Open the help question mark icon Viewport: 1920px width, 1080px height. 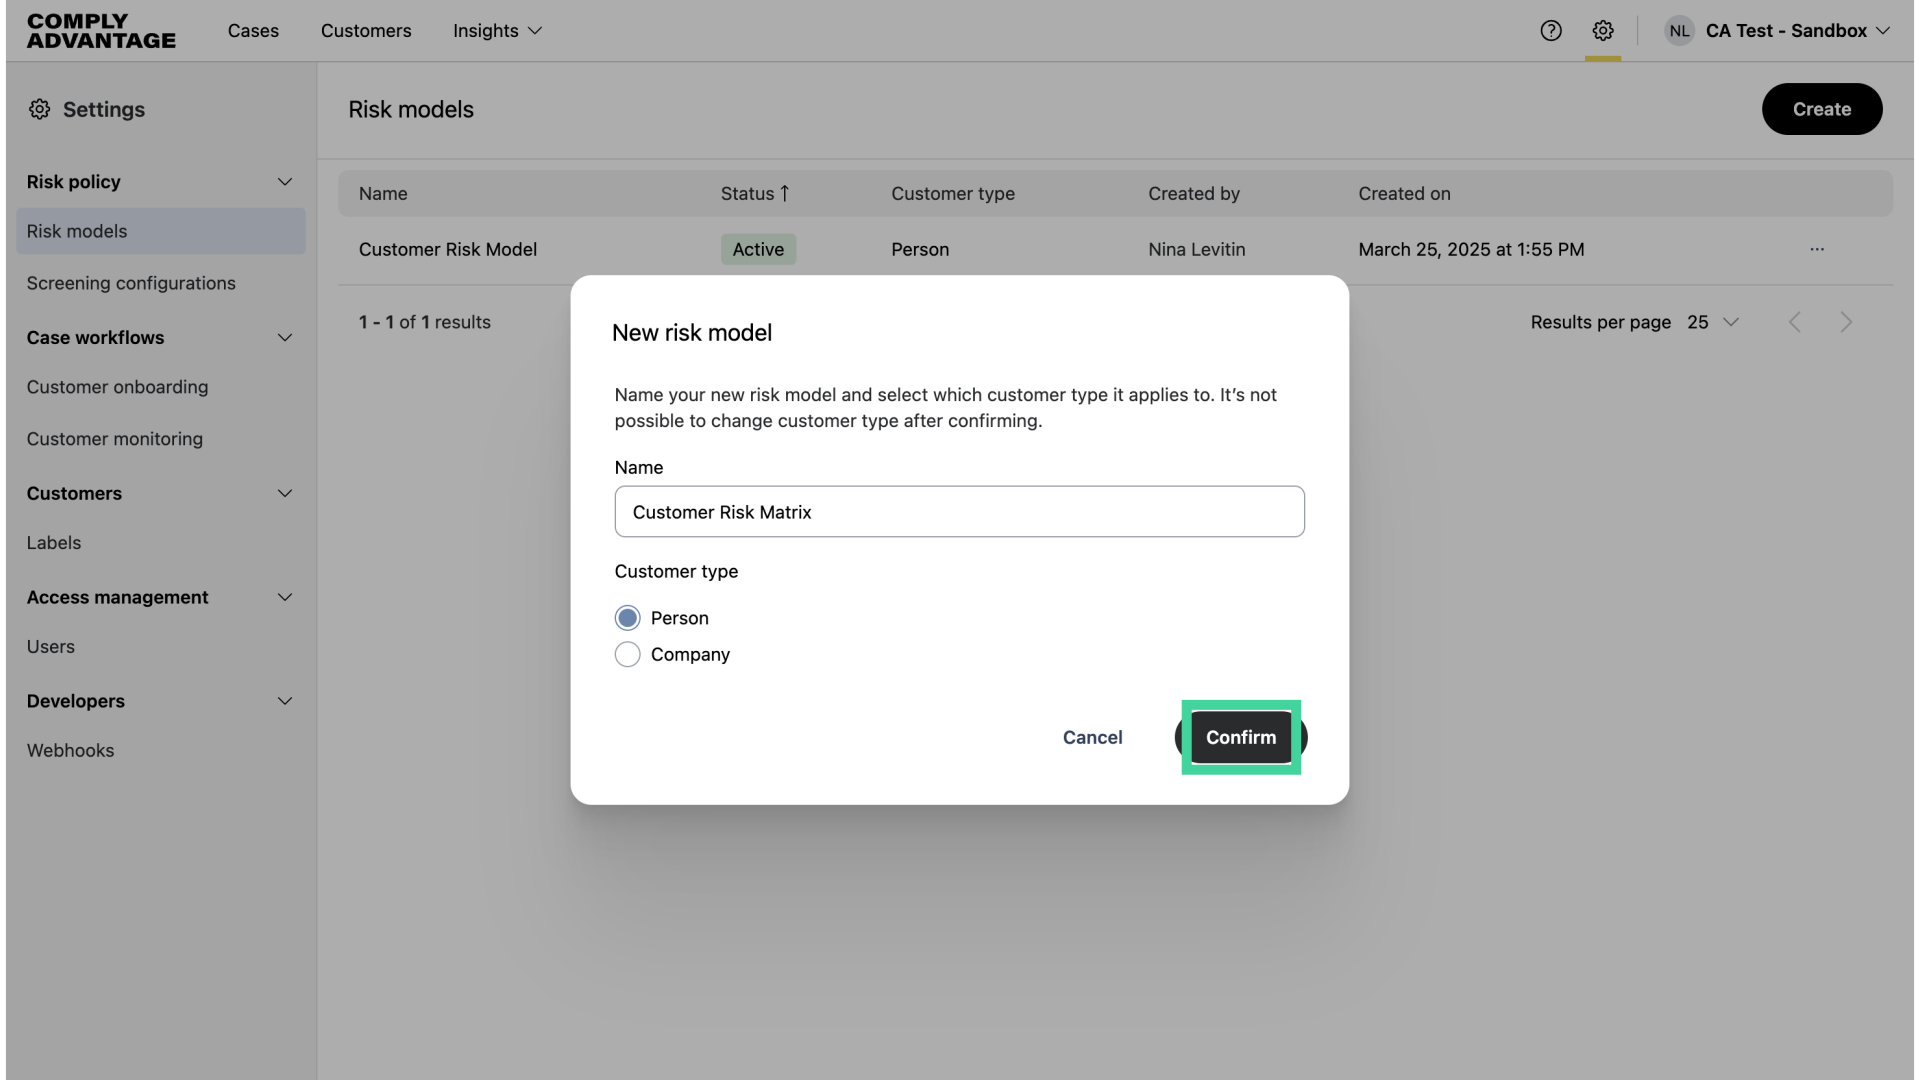pyautogui.click(x=1551, y=30)
